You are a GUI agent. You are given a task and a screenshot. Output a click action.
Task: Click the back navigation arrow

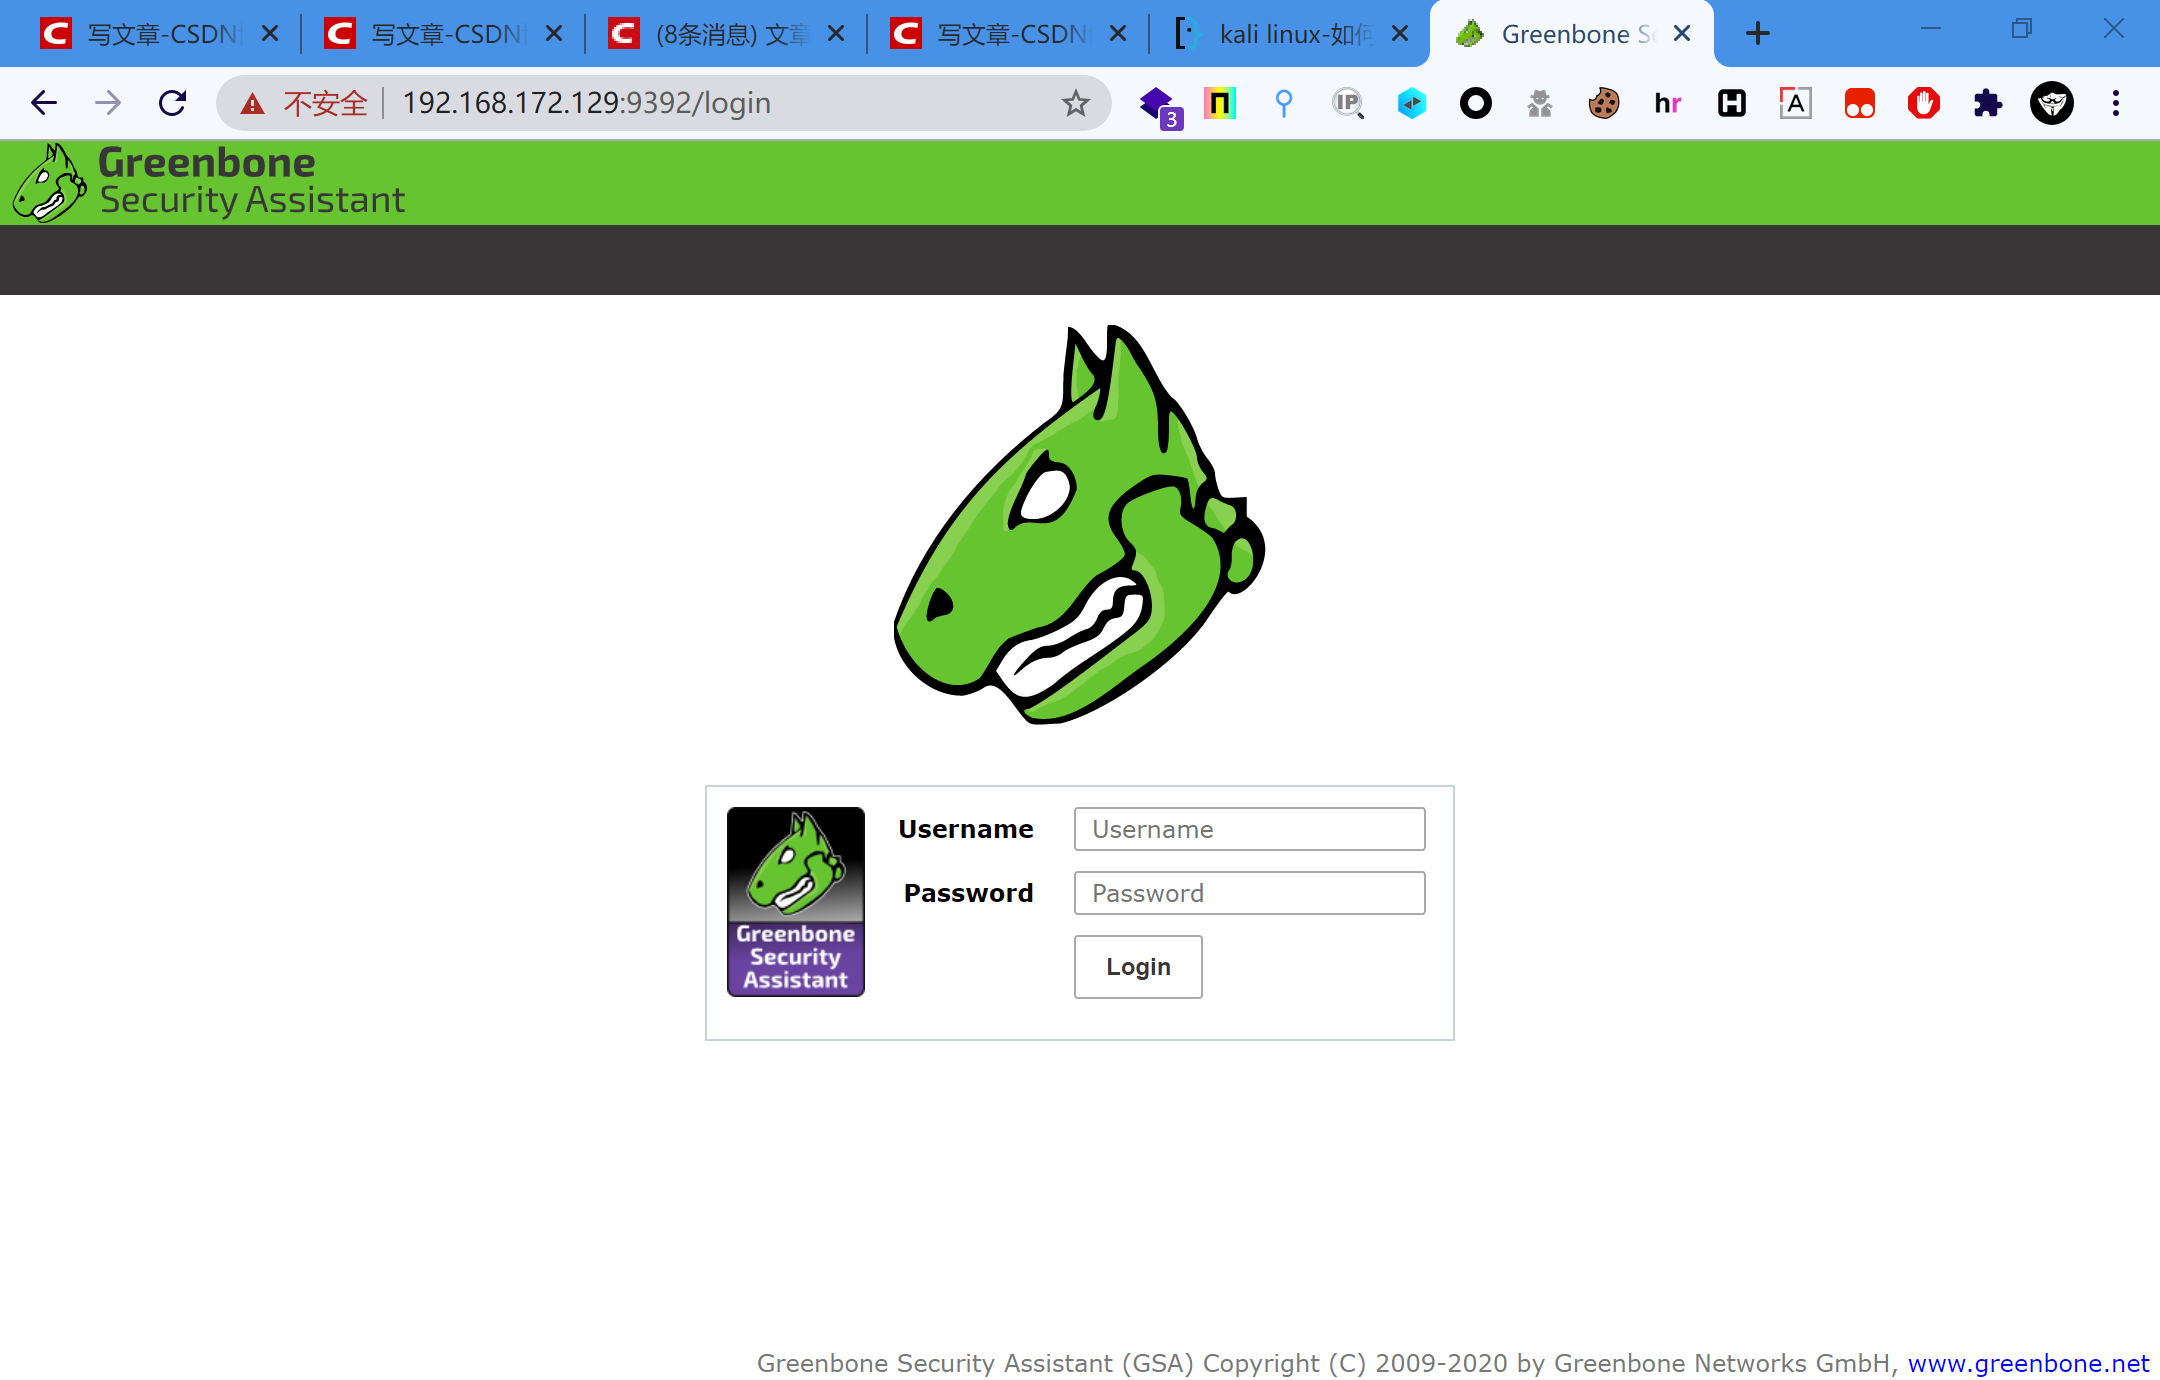tap(43, 102)
